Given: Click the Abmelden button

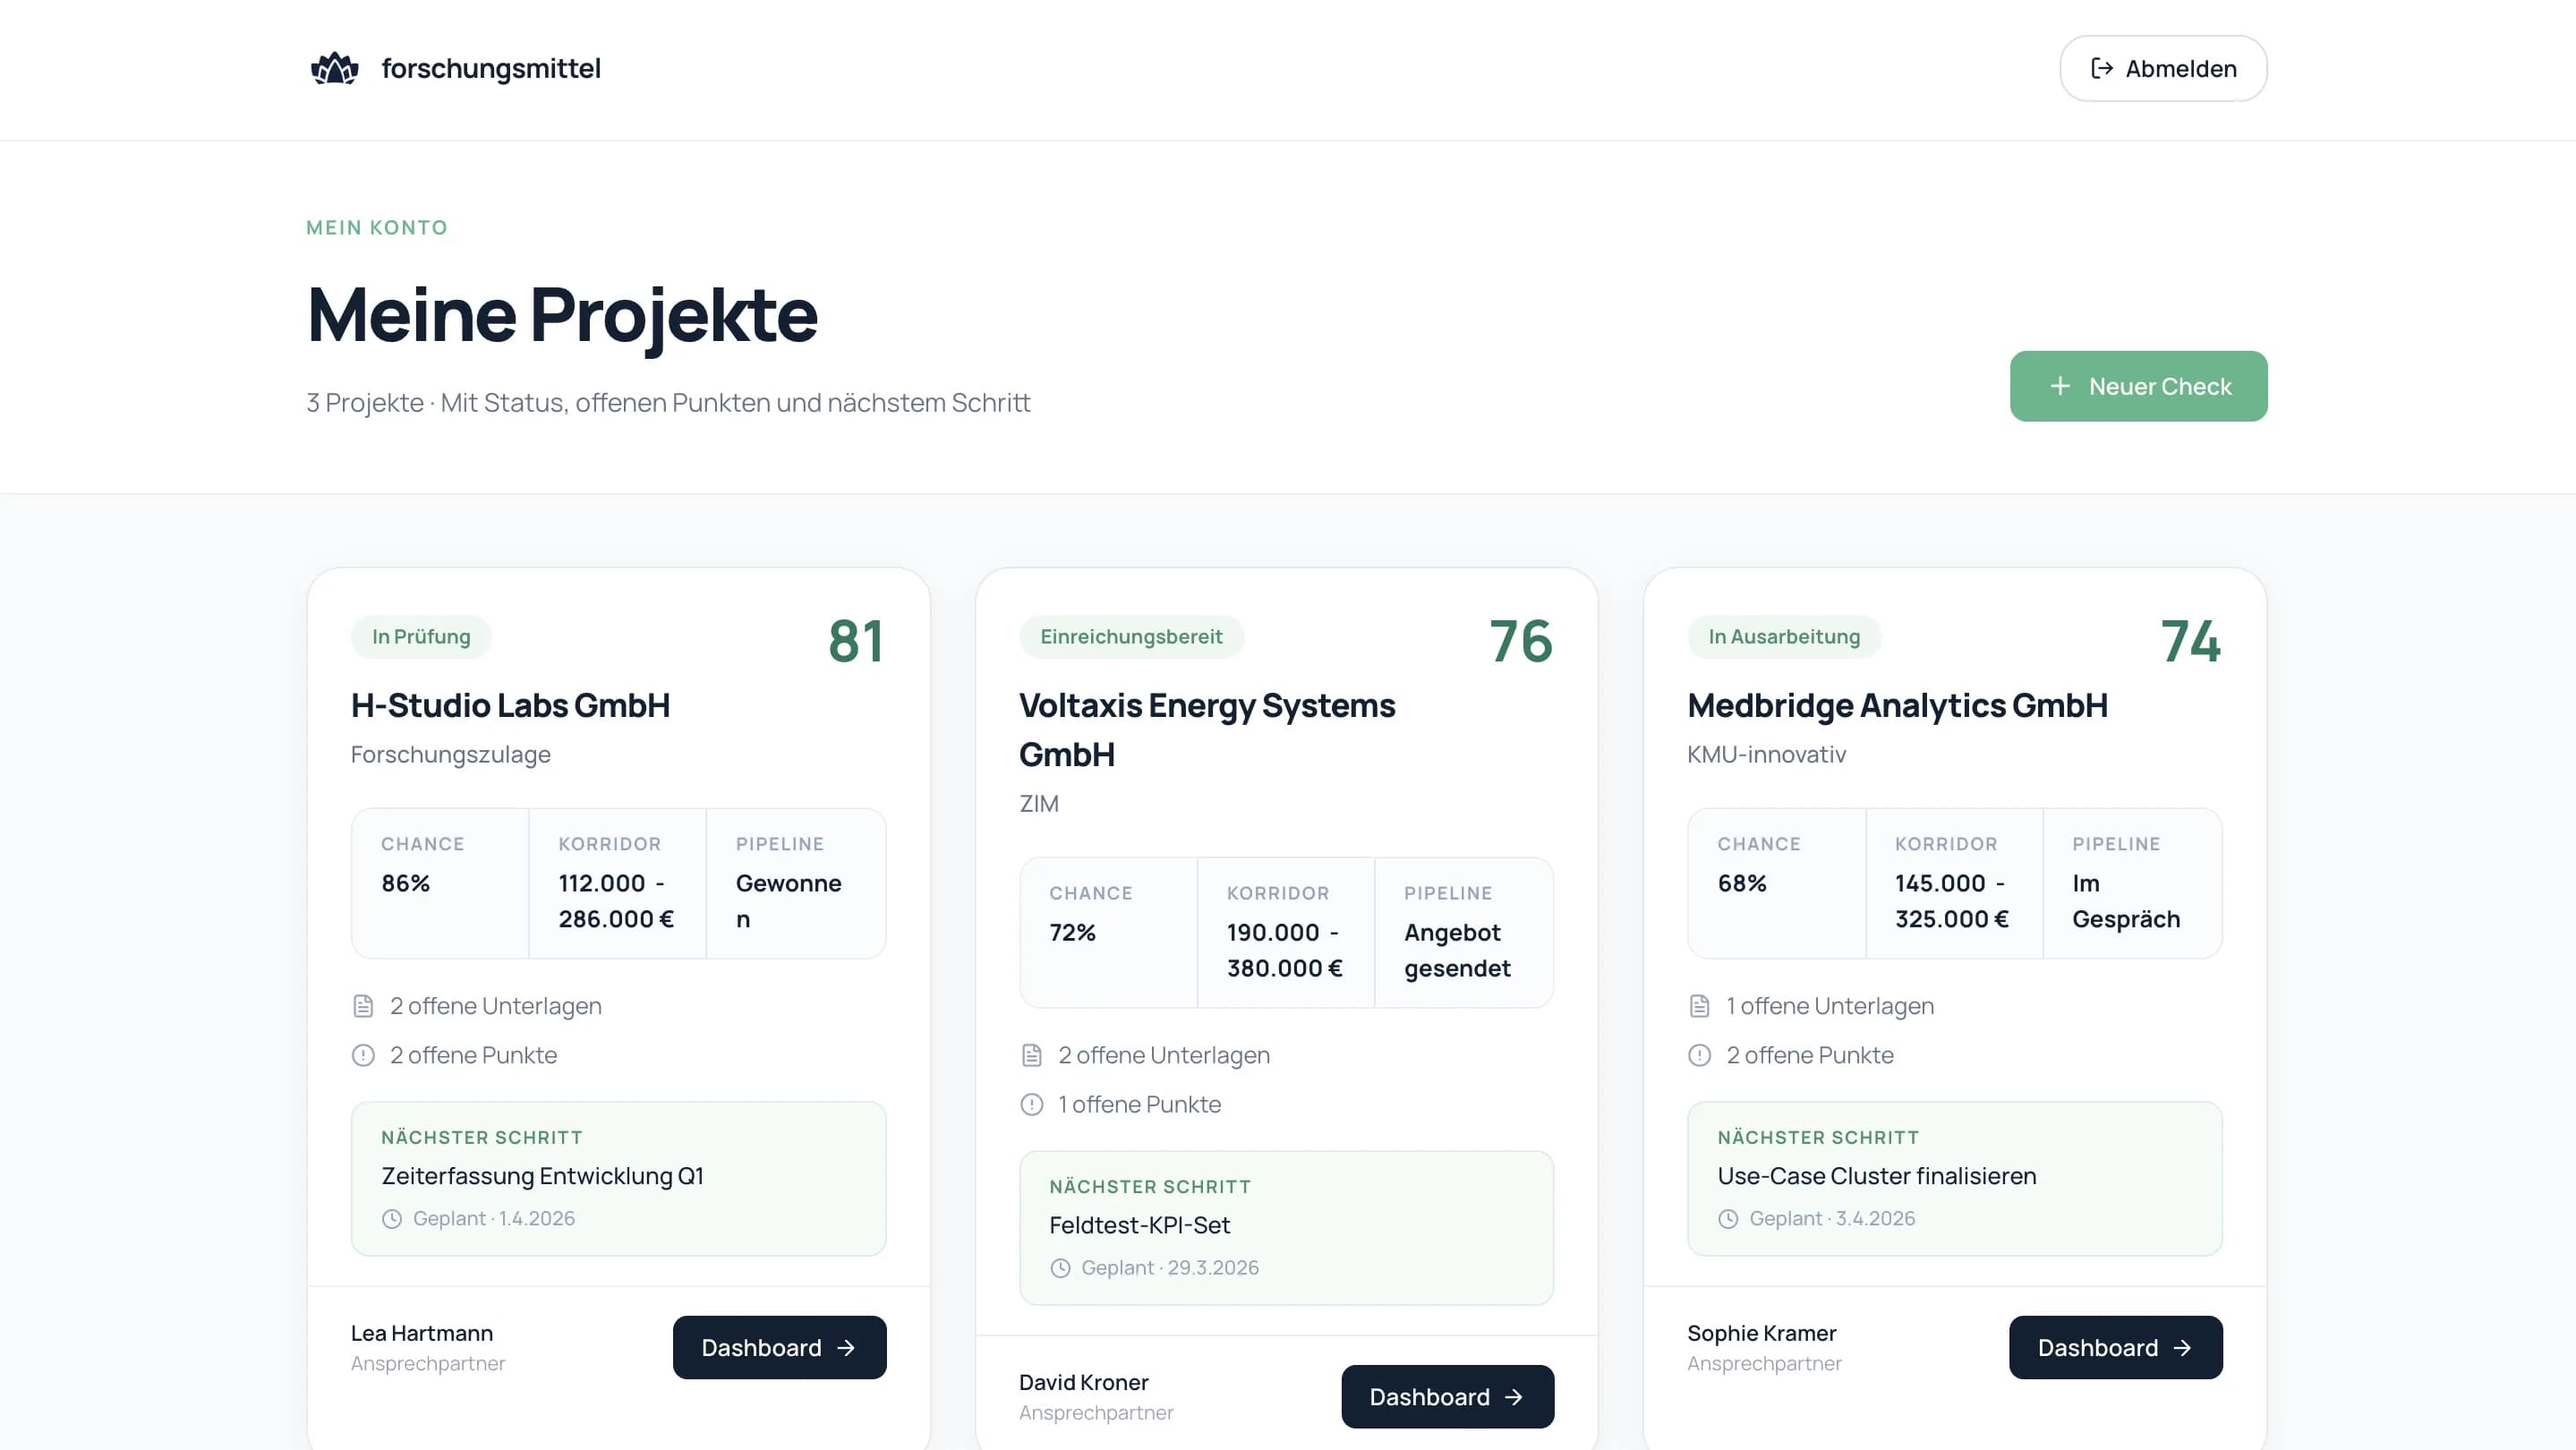Looking at the screenshot, I should pyautogui.click(x=2162, y=68).
